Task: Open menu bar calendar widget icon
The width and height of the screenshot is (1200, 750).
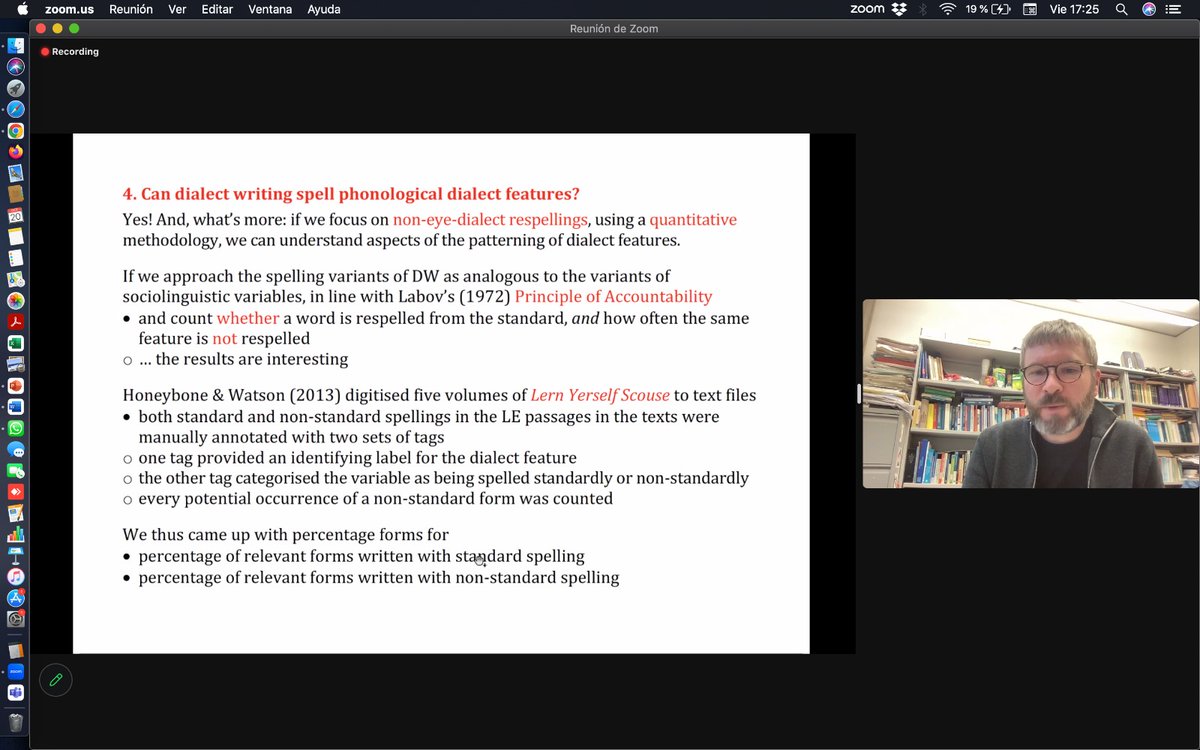Action: pyautogui.click(x=1030, y=9)
